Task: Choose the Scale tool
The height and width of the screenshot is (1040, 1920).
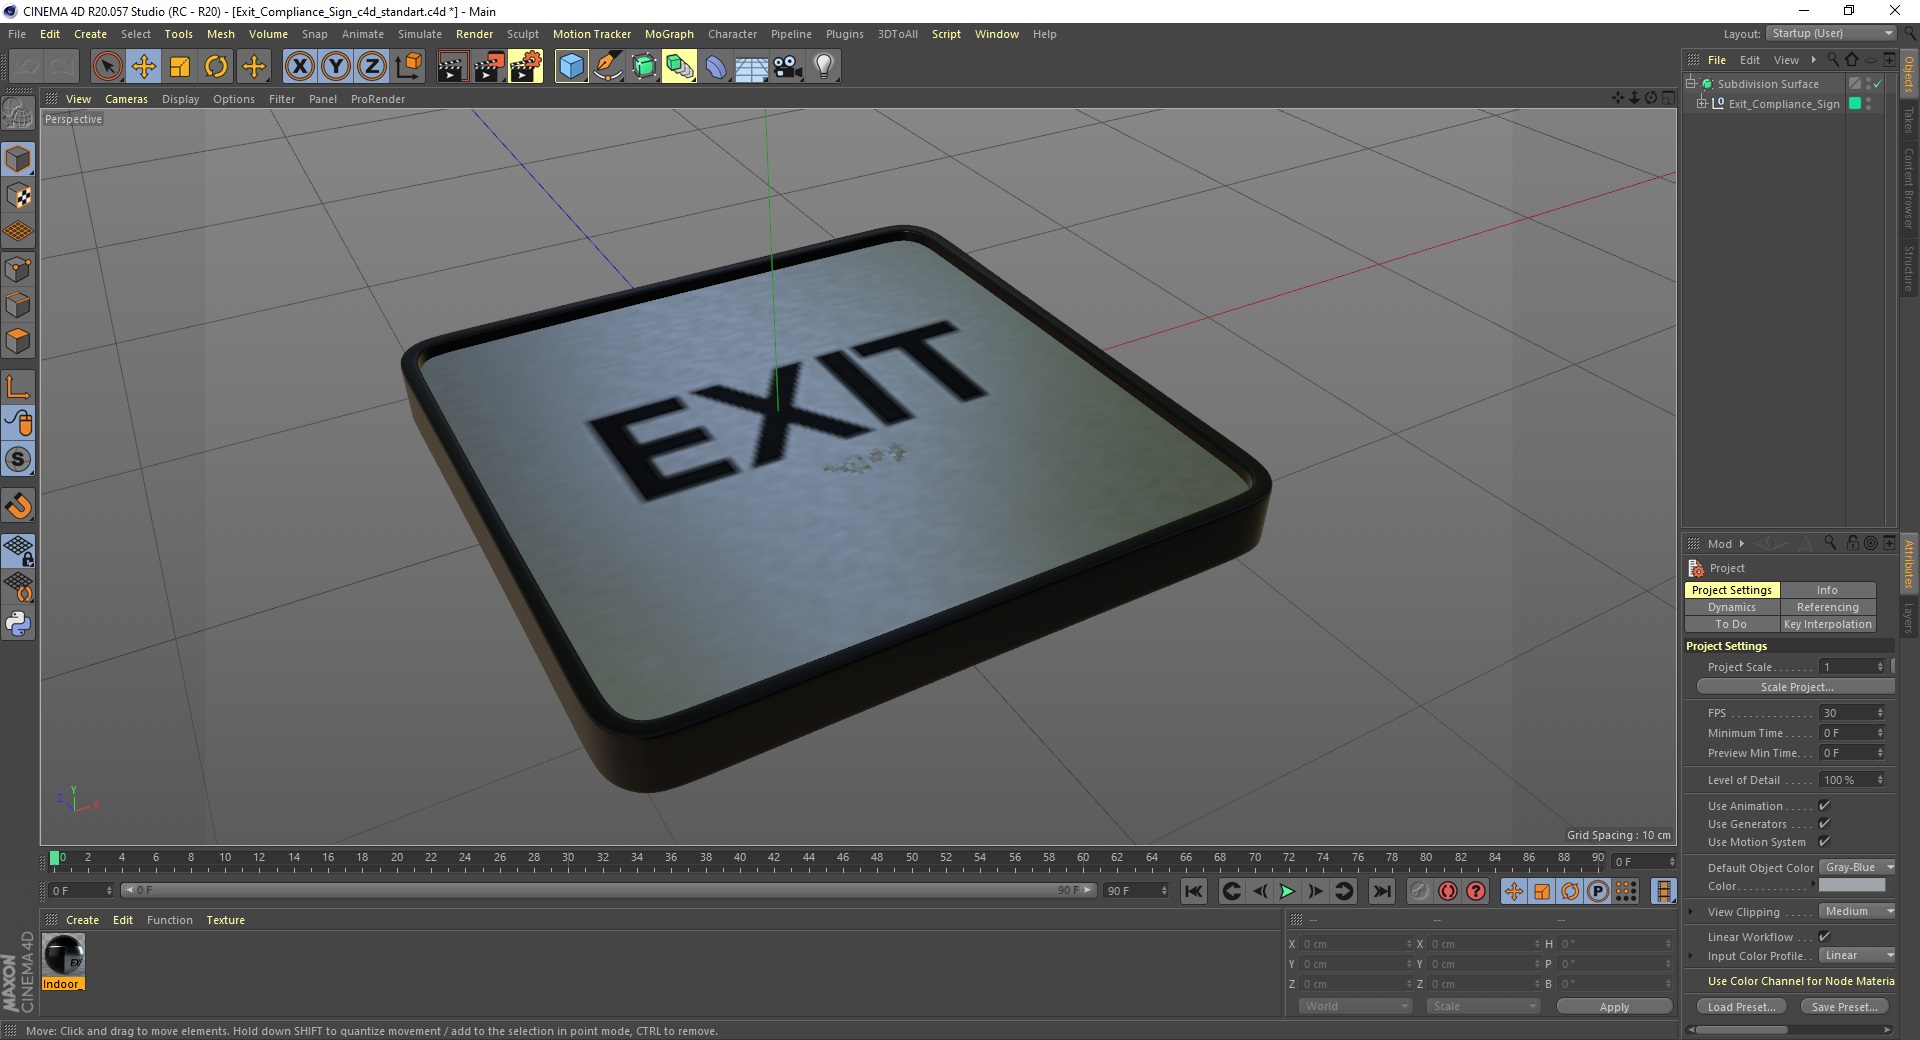Action: pyautogui.click(x=180, y=67)
